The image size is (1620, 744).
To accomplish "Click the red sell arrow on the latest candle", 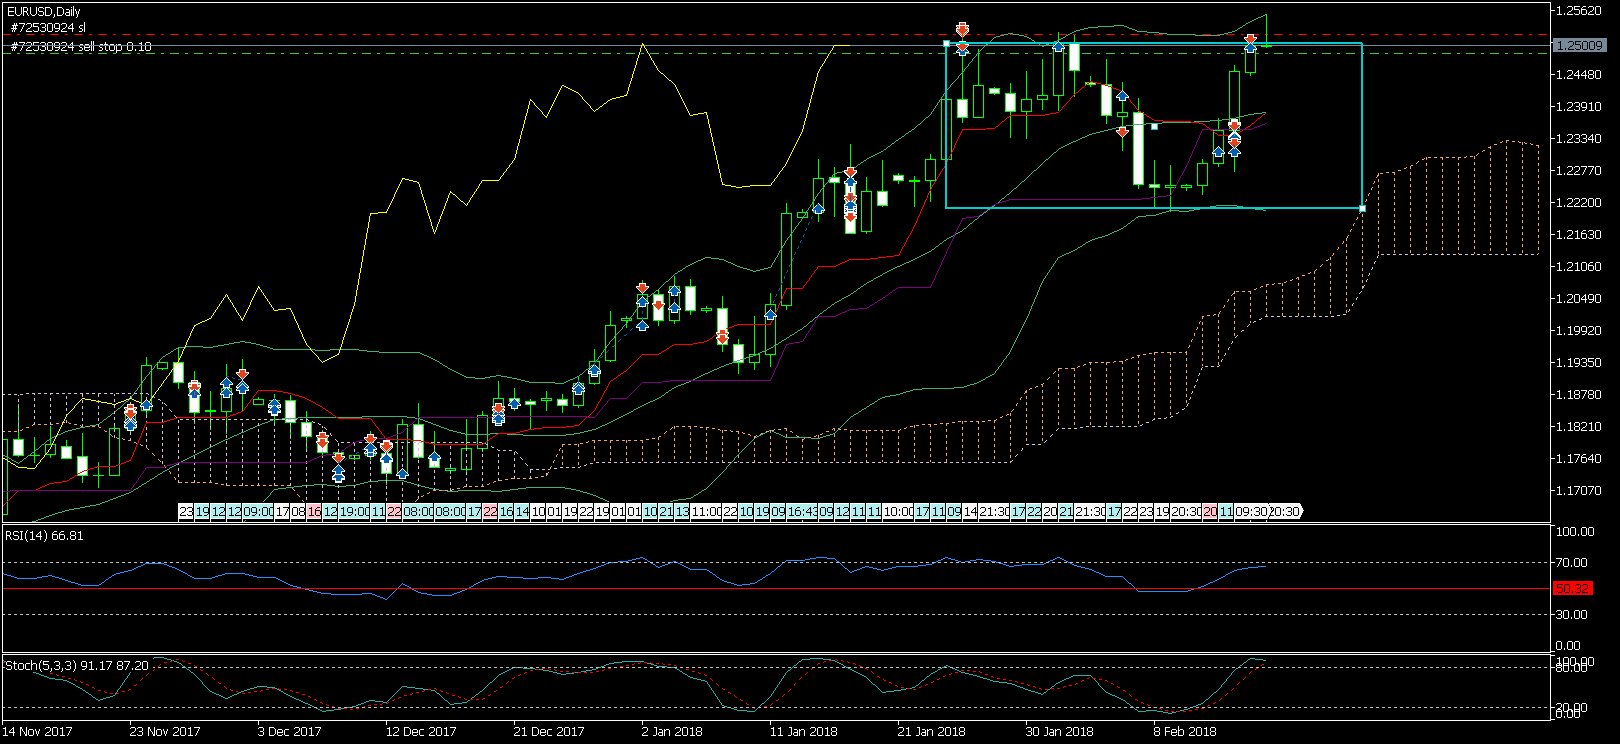I will (x=1251, y=39).
